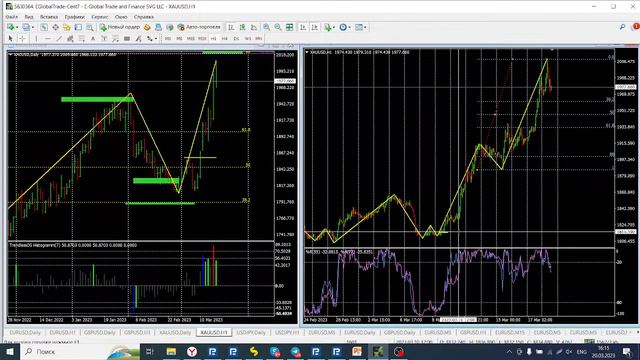Open the Справка menu
The image size is (640, 360).
coord(144,17)
